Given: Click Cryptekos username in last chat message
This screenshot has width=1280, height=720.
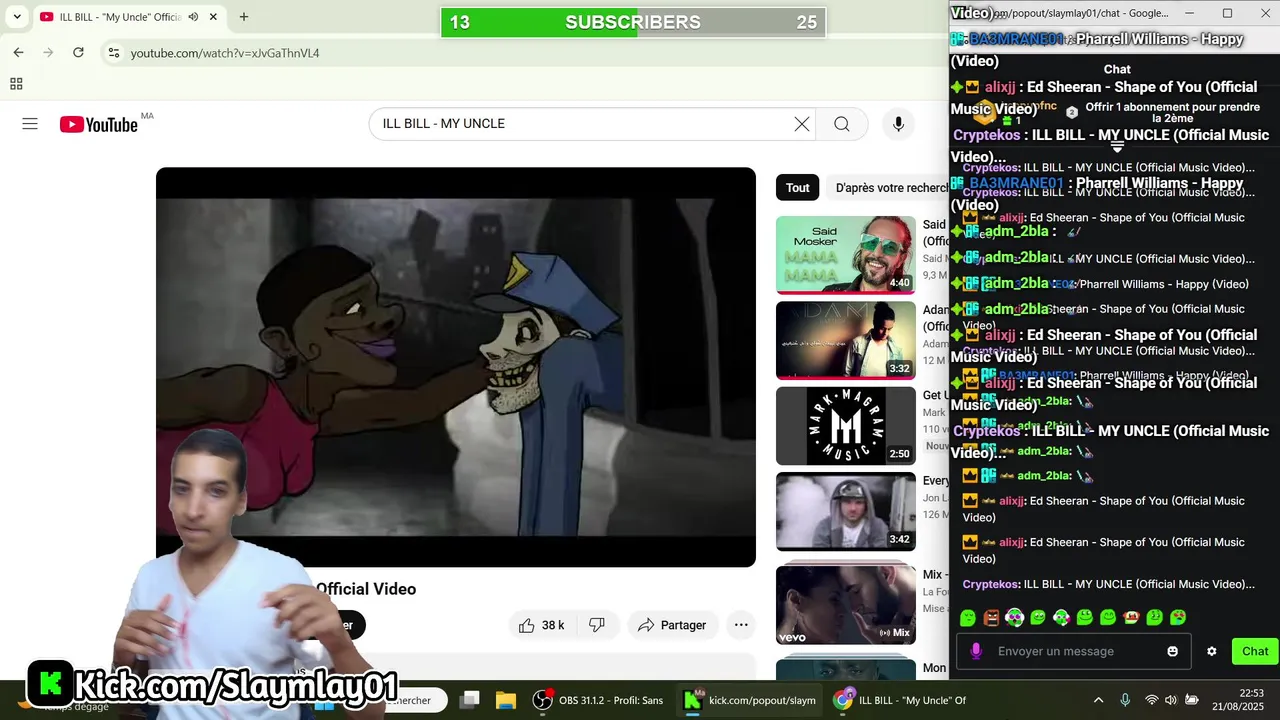Looking at the screenshot, I should coord(990,584).
